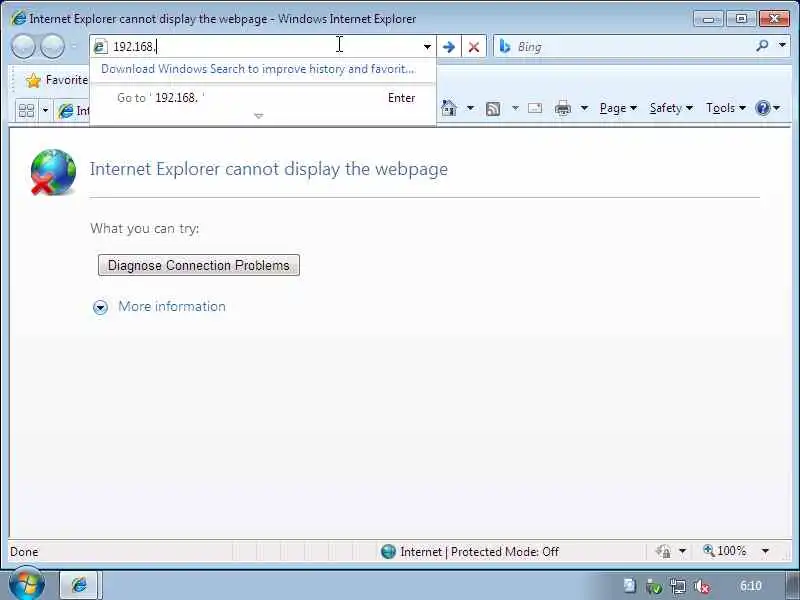The image size is (800, 600).
Task: Click the red Stop loading X
Action: click(473, 47)
